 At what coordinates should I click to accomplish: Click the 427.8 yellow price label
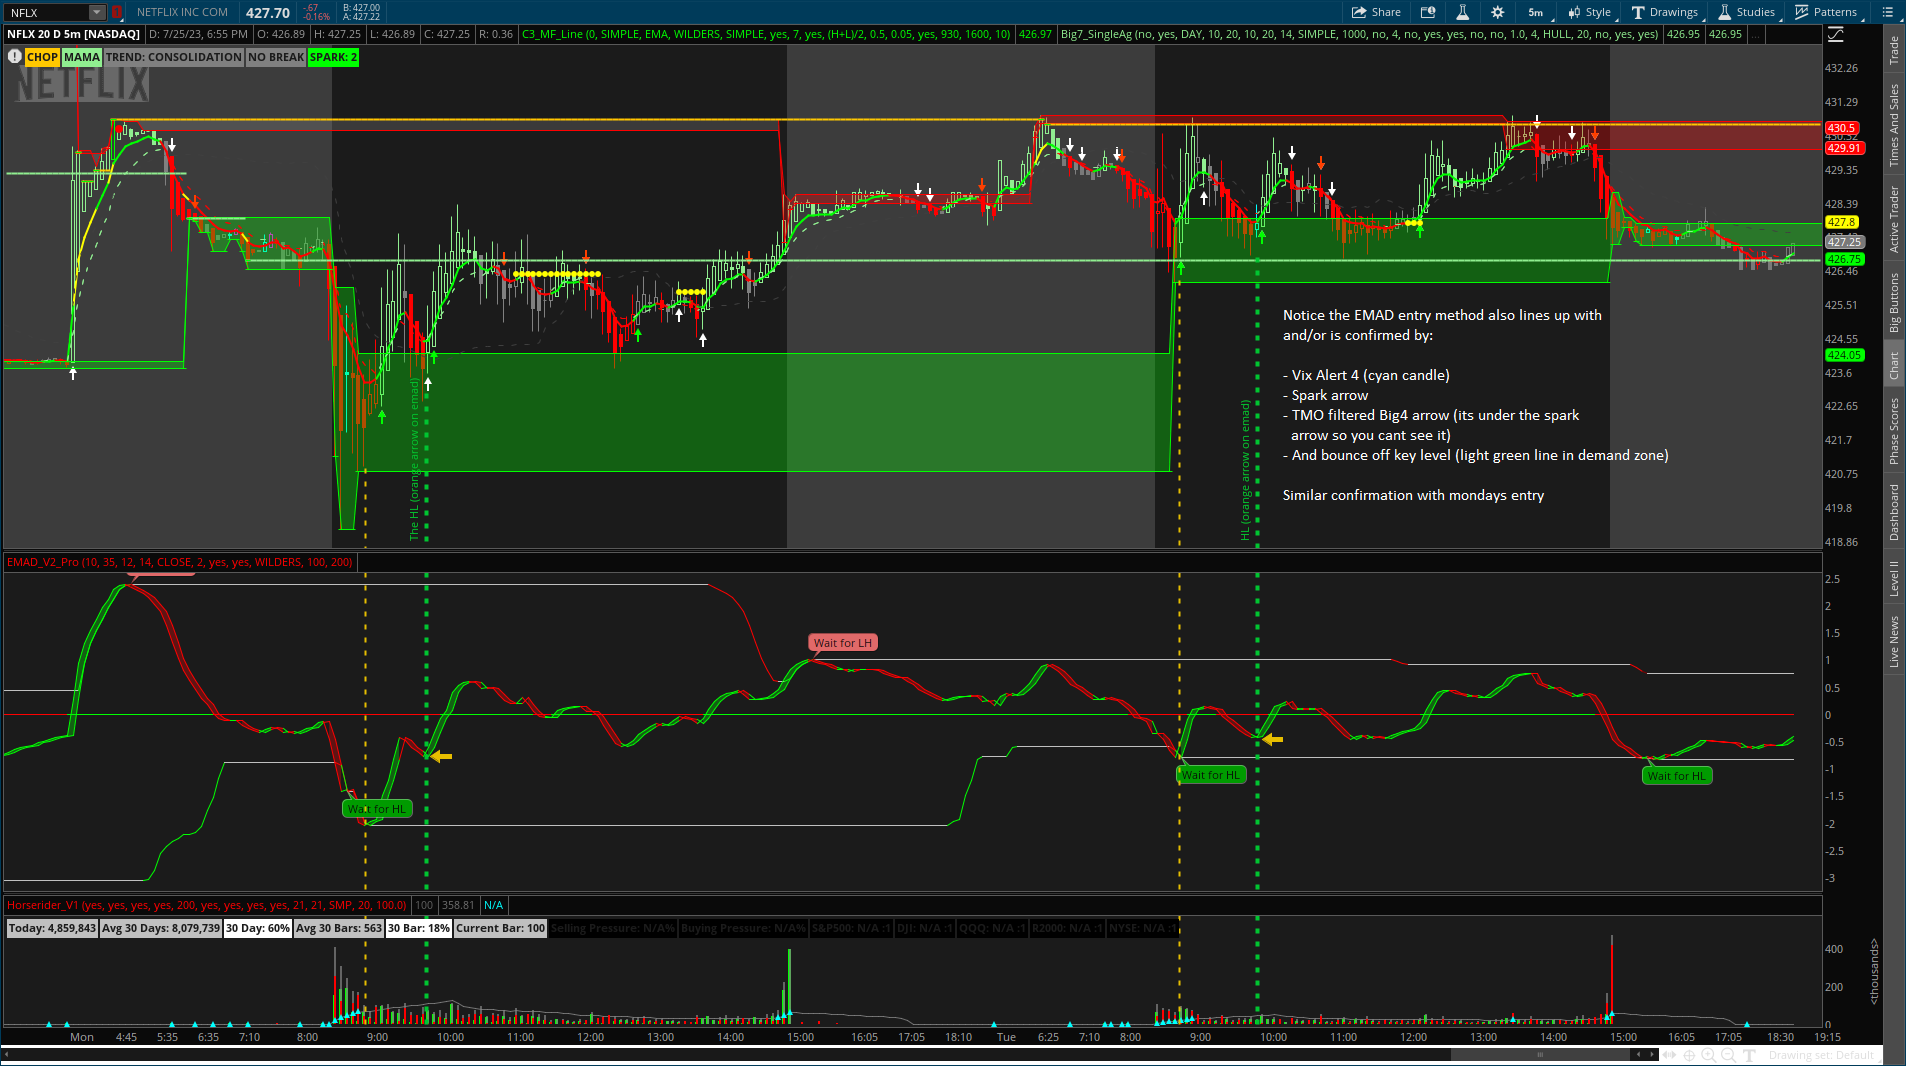(1842, 222)
